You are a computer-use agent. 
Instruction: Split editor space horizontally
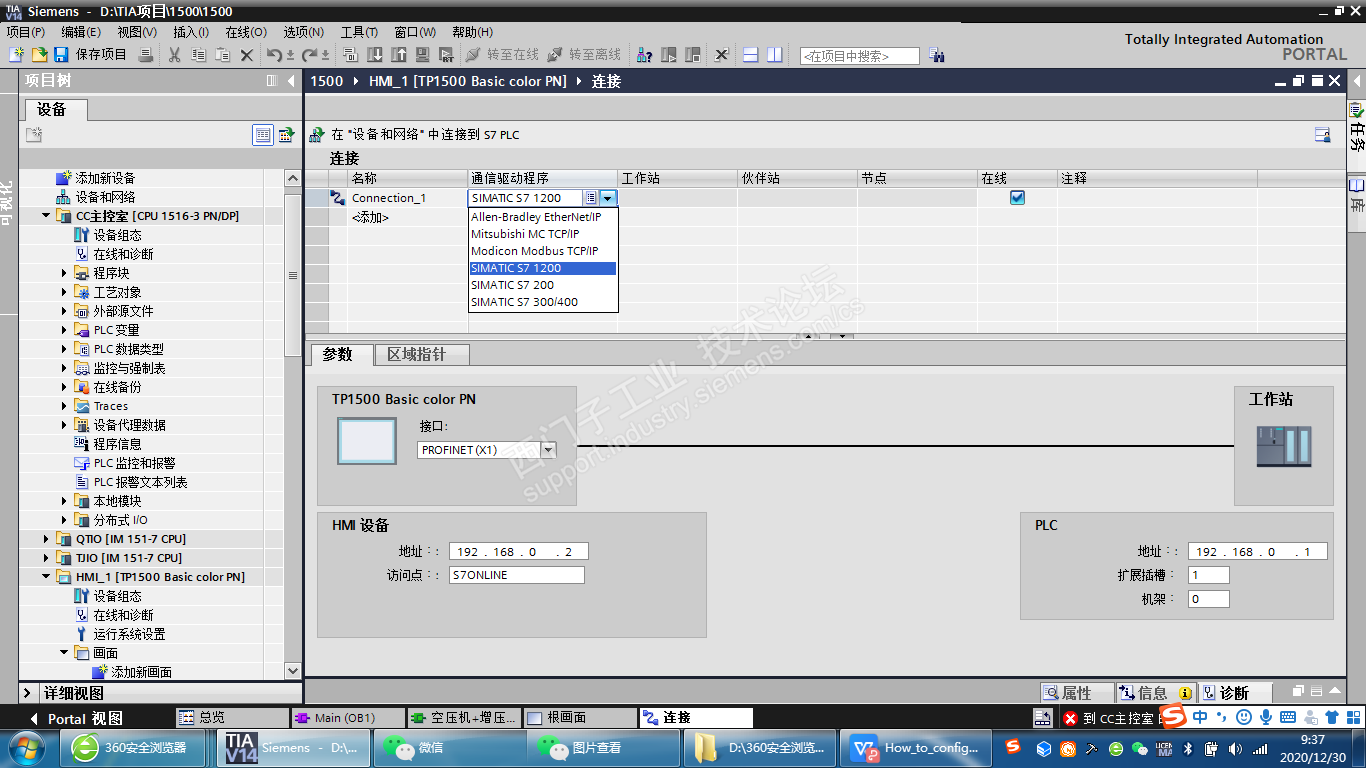point(751,55)
